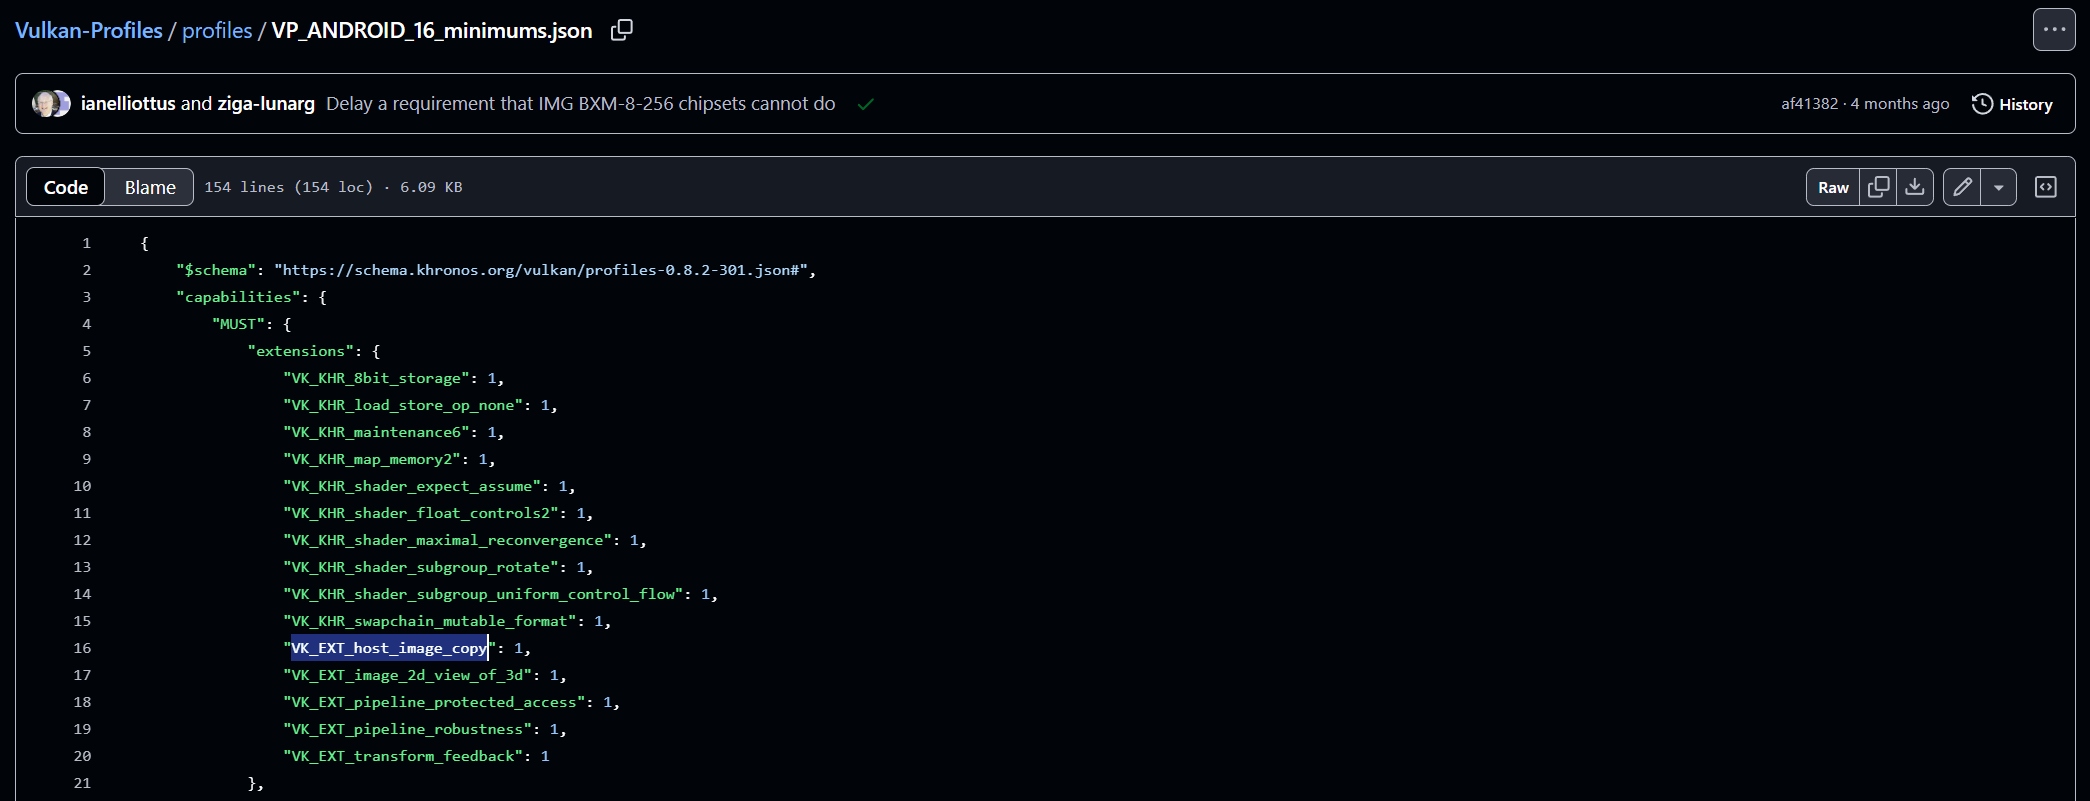Edit this file with the pencil icon
This screenshot has height=801, width=2090.
pyautogui.click(x=1962, y=187)
